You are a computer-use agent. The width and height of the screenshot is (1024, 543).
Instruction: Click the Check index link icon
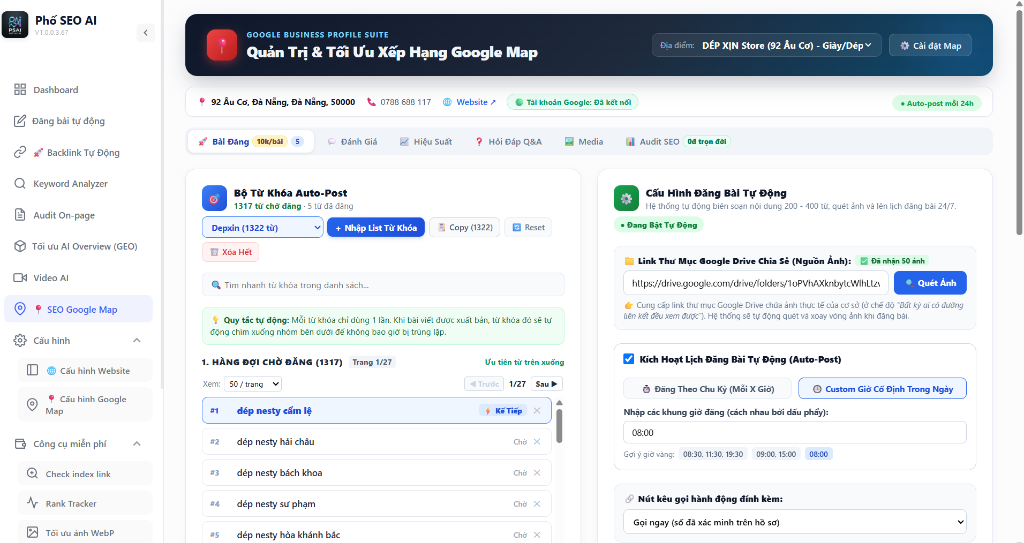[32, 474]
